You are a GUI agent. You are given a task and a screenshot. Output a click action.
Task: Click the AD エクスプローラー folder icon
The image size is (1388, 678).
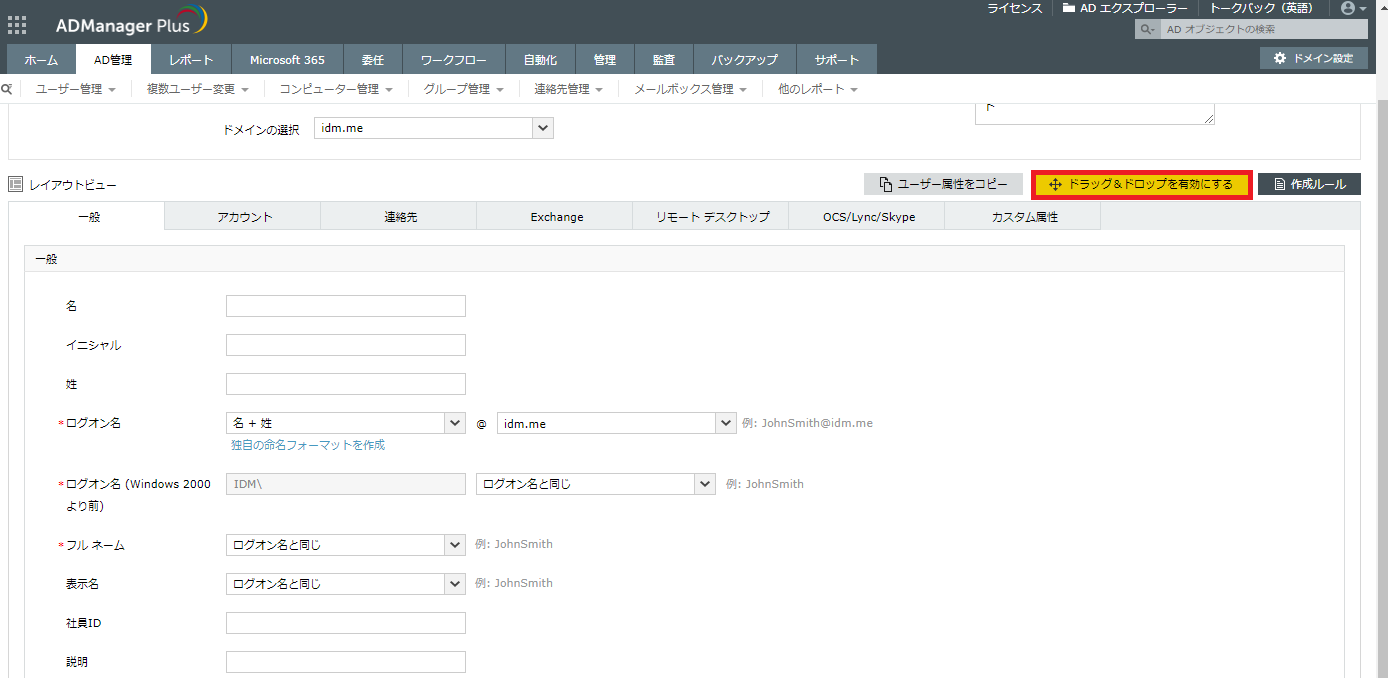click(x=1068, y=8)
